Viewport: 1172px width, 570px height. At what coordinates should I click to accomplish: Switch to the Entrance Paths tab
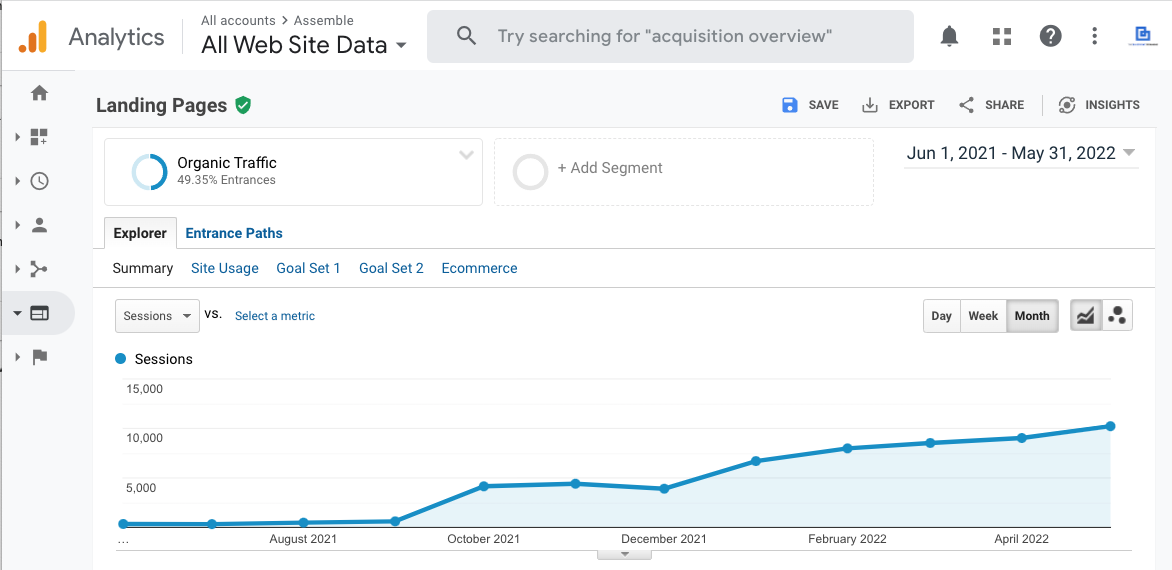click(234, 233)
